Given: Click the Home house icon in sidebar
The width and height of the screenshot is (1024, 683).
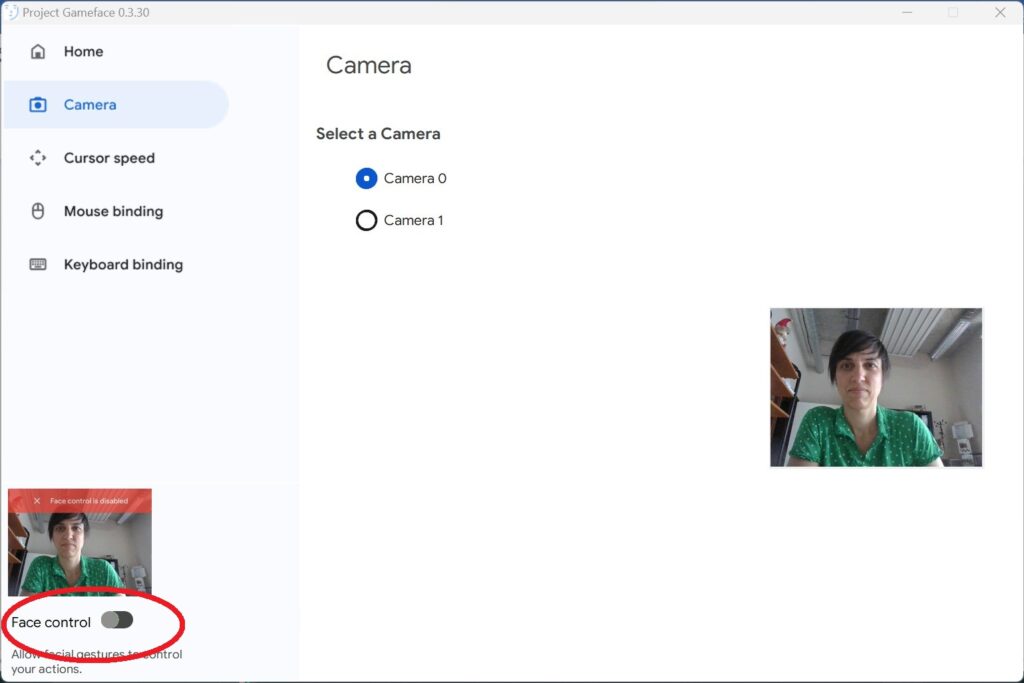Looking at the screenshot, I should pos(38,52).
